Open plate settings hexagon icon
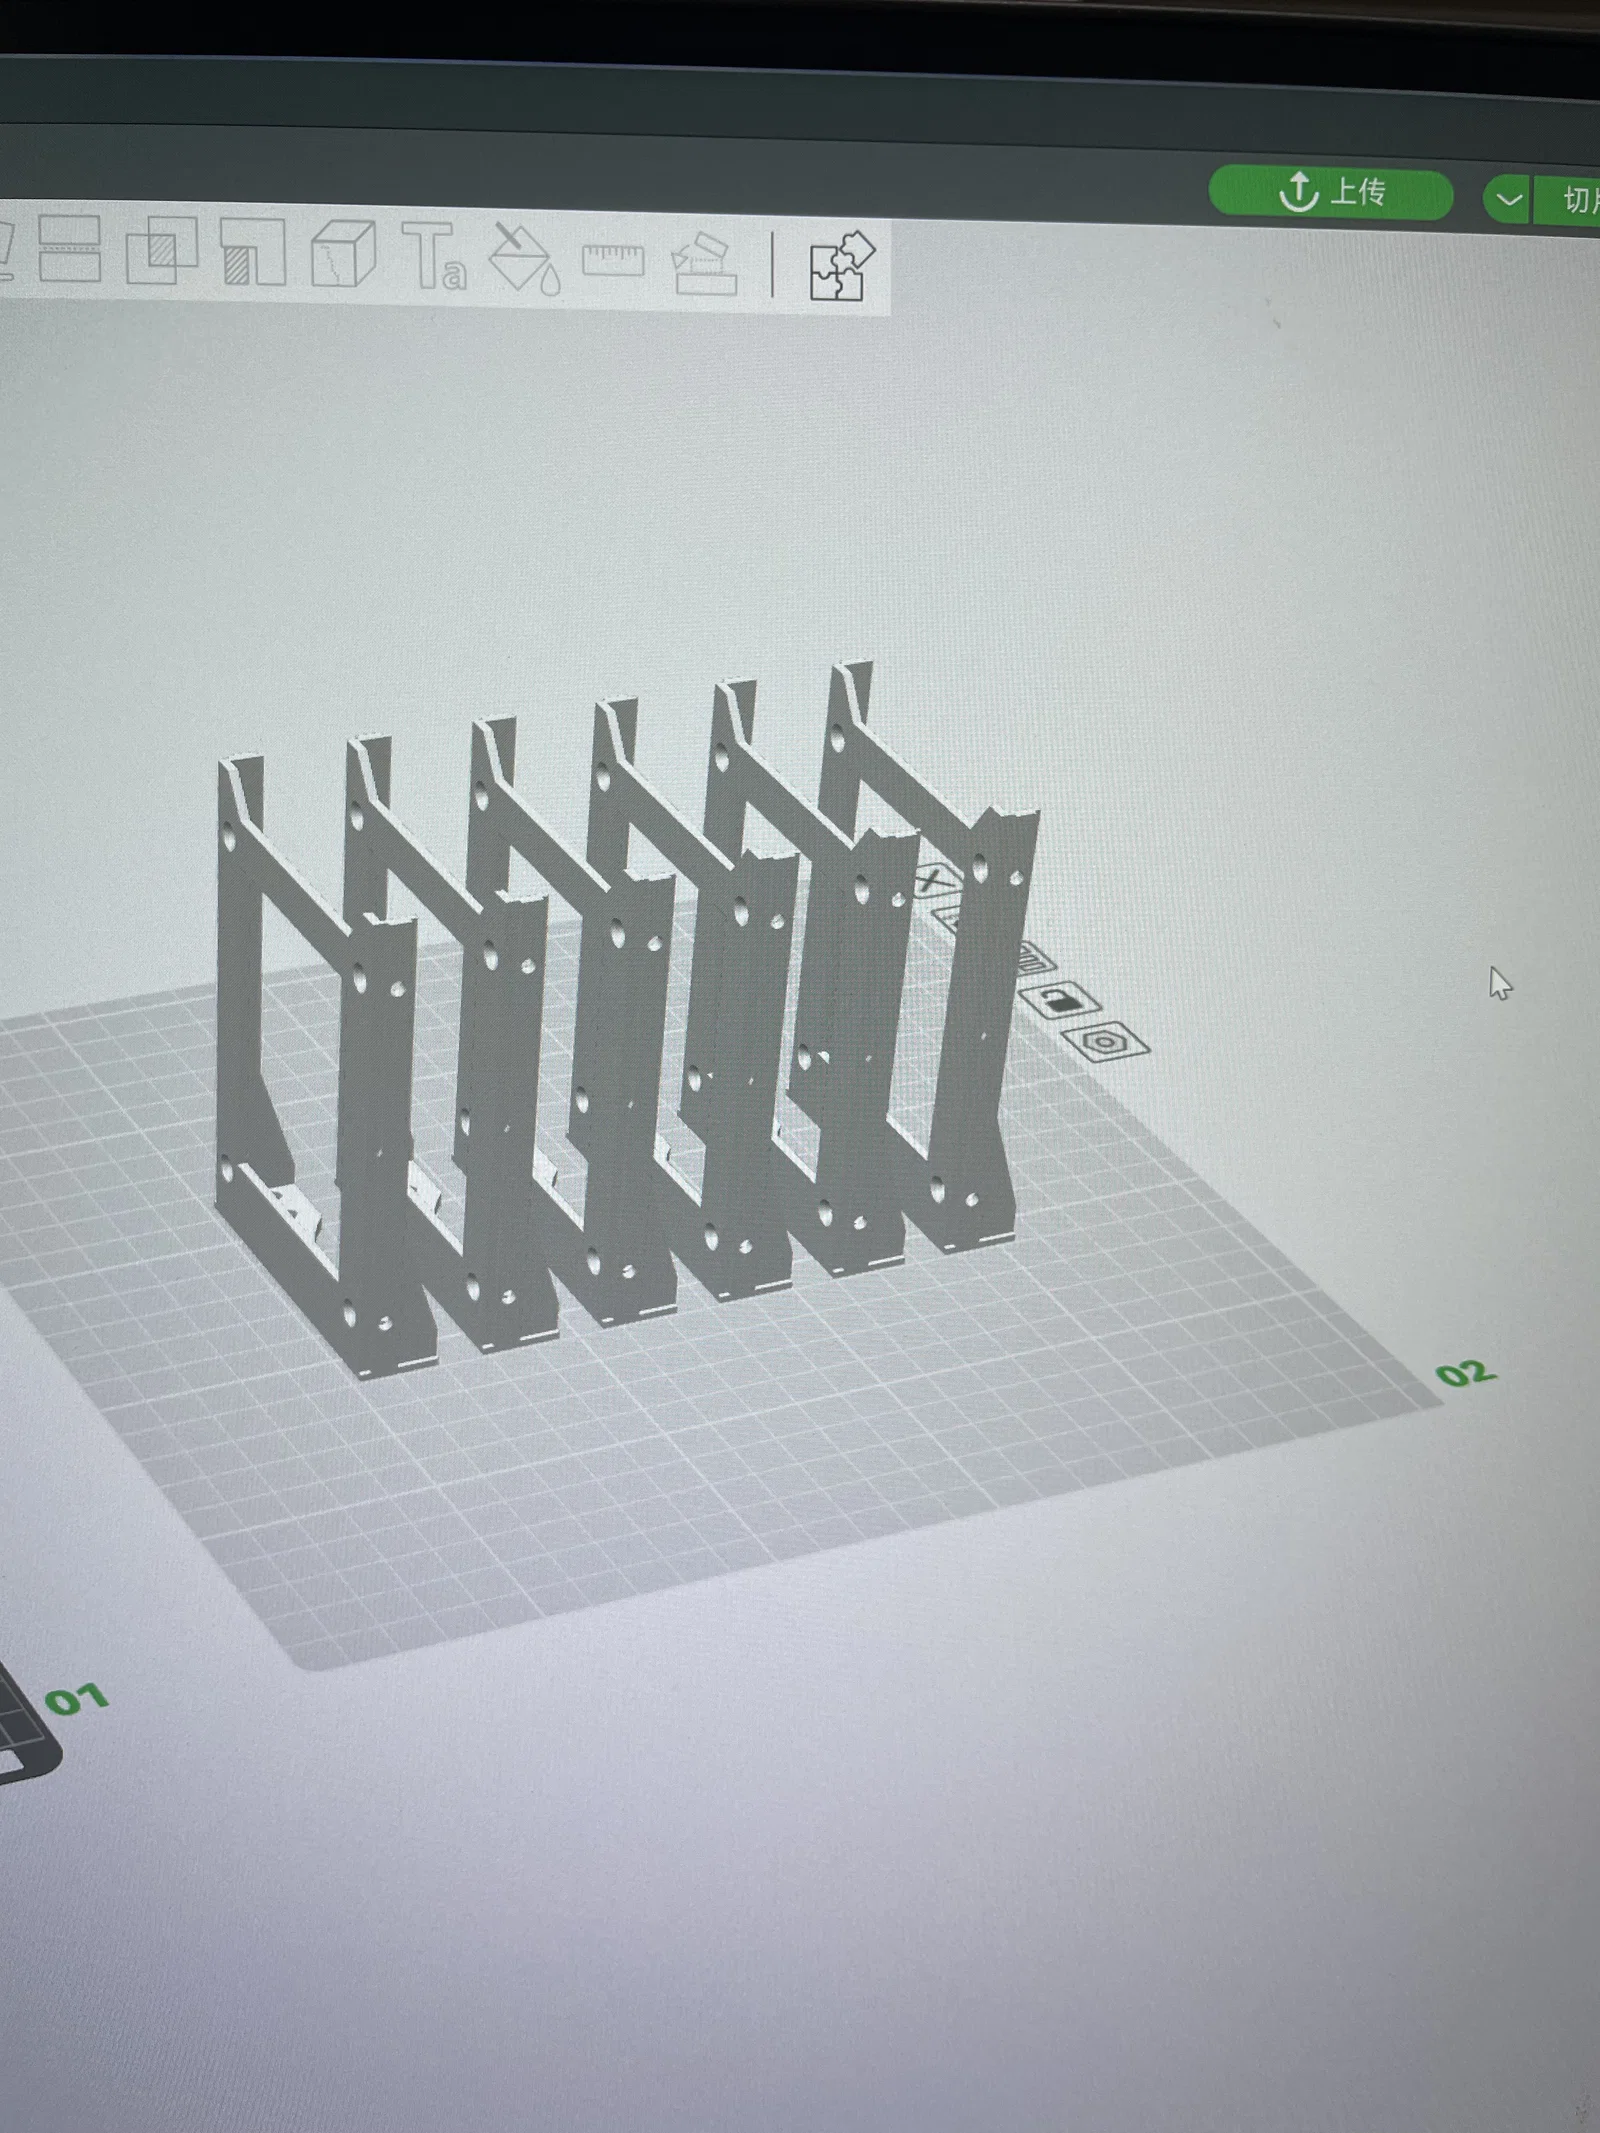This screenshot has height=2133, width=1600. tap(1105, 1041)
